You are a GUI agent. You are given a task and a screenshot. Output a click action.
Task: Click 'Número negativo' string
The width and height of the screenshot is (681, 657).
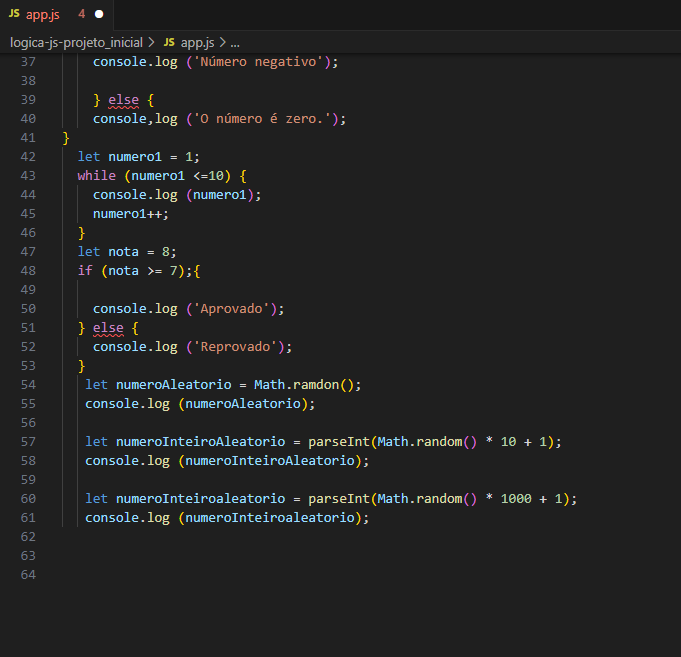[258, 62]
